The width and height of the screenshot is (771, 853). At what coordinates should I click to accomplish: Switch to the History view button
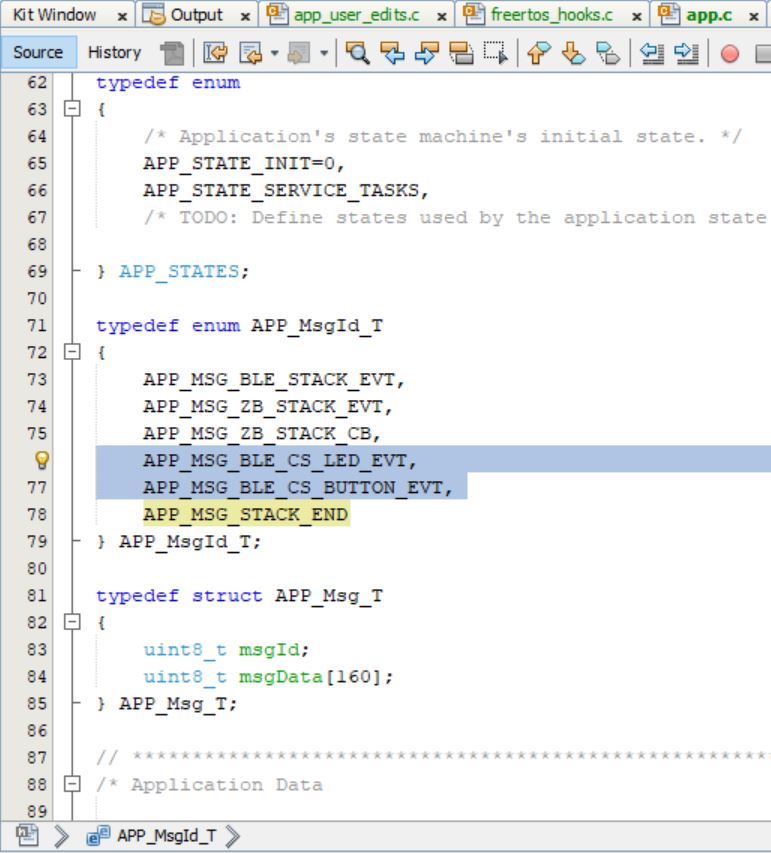click(114, 52)
